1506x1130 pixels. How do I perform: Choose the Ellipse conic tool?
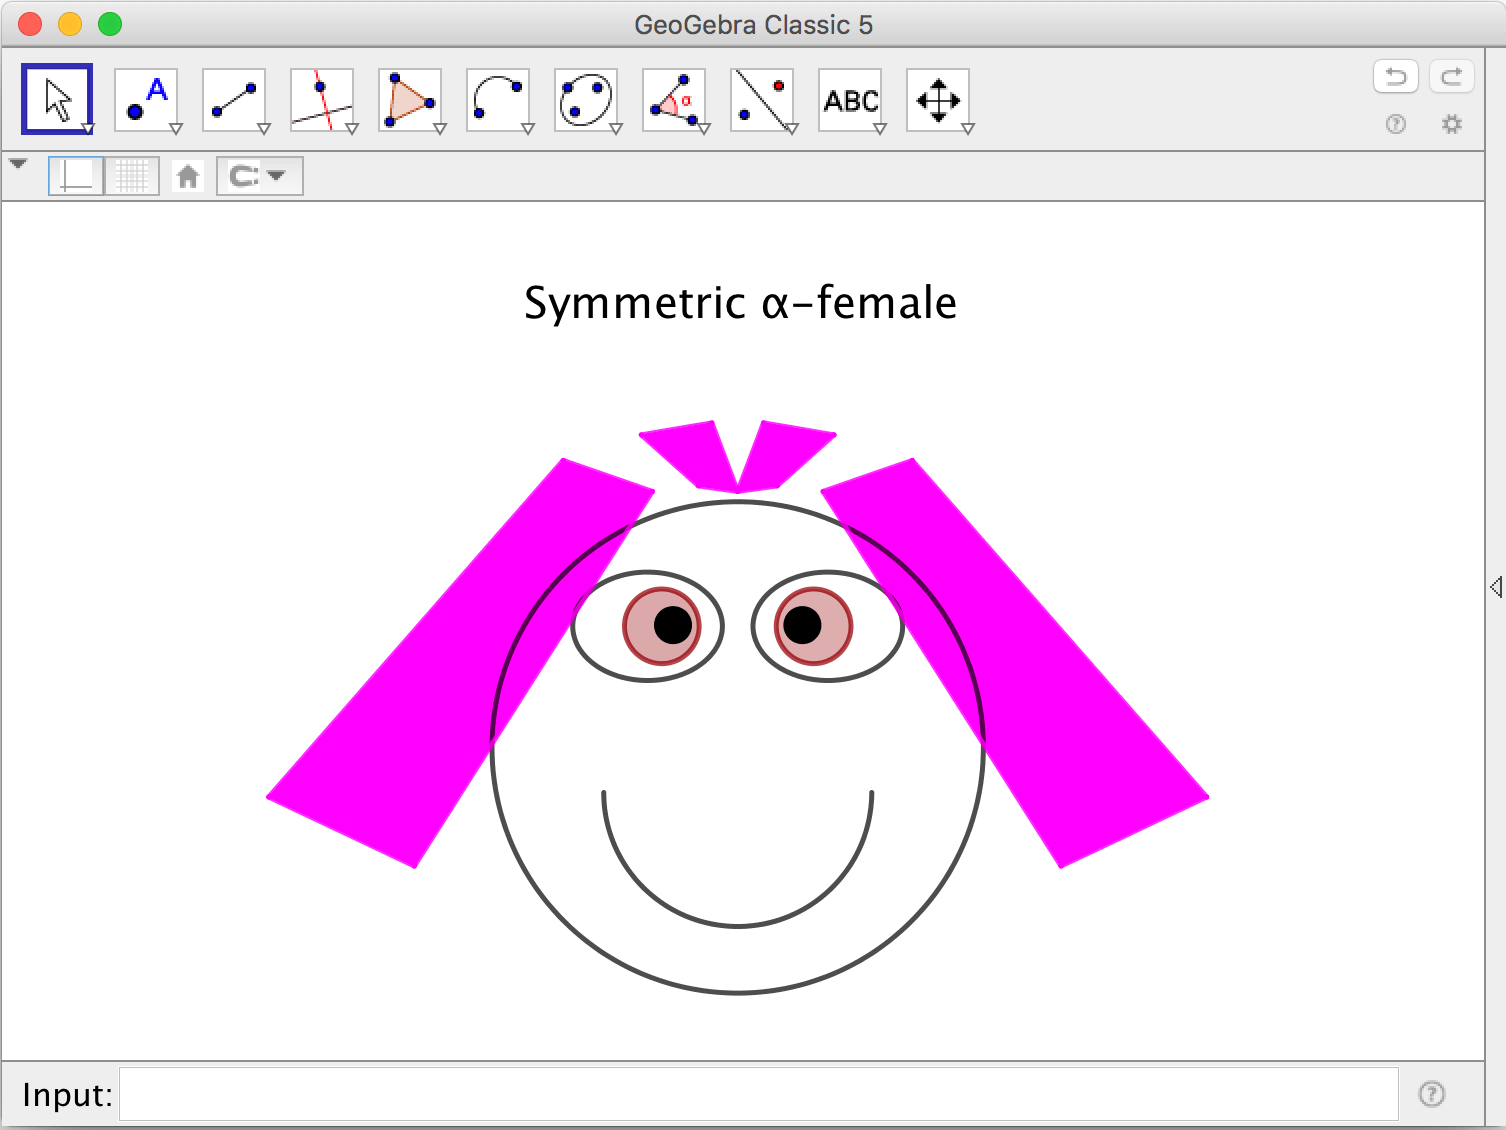click(586, 99)
